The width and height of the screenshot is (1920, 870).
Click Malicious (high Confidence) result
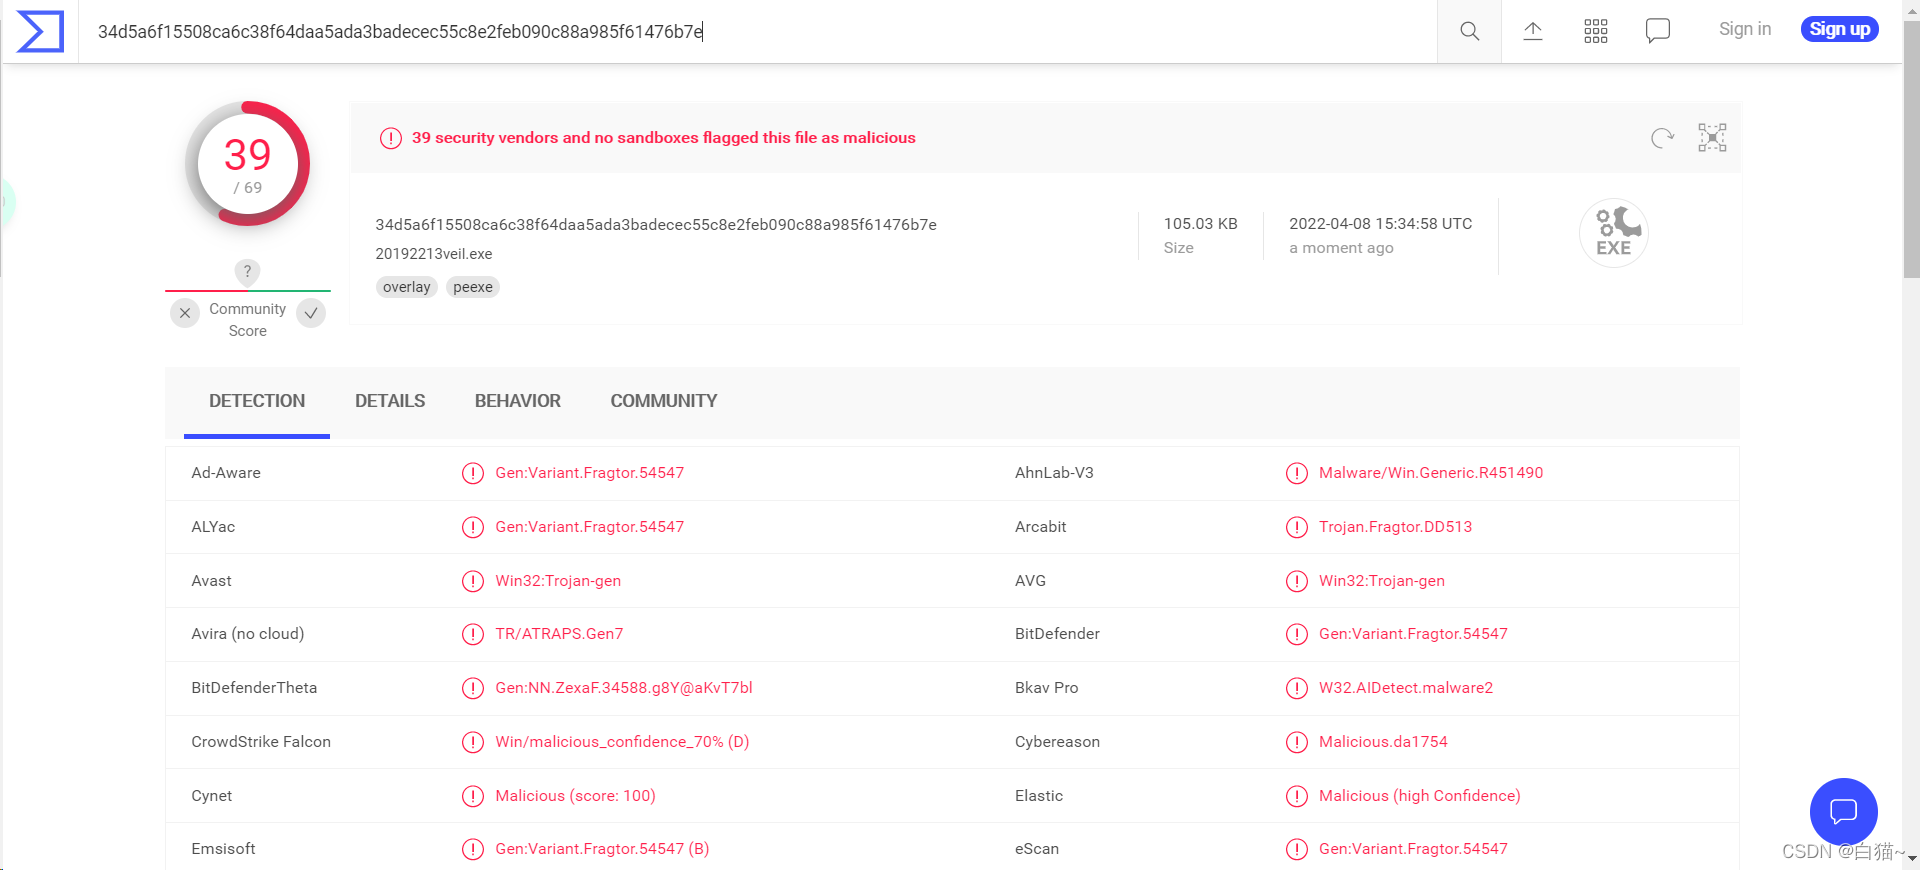1419,796
